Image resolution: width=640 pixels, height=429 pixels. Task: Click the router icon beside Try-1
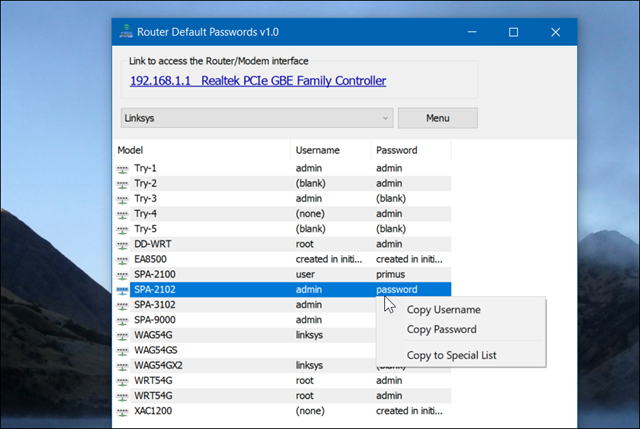pyautogui.click(x=123, y=169)
